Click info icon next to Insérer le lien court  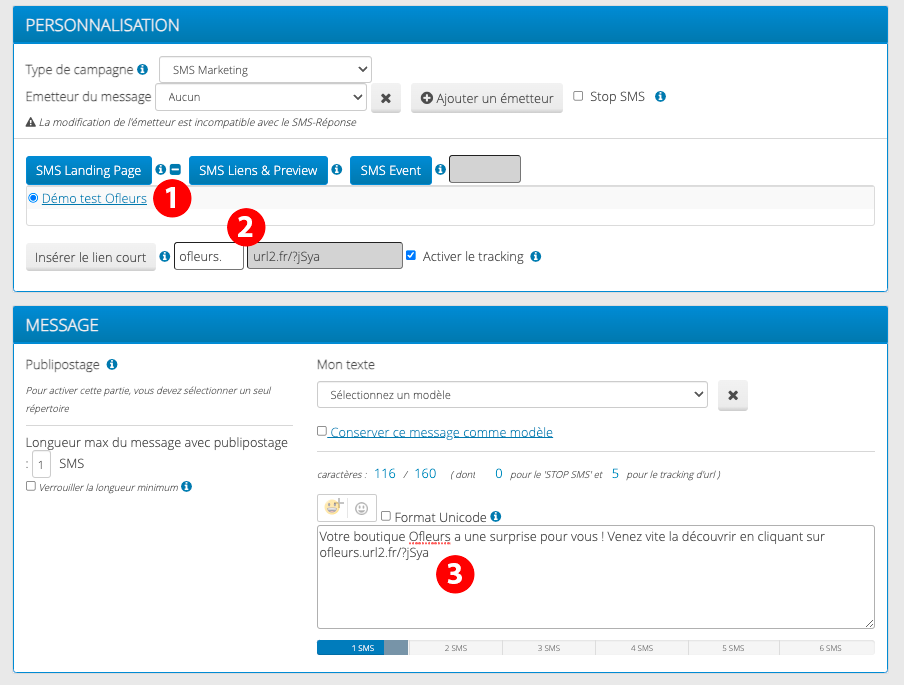[x=165, y=256]
